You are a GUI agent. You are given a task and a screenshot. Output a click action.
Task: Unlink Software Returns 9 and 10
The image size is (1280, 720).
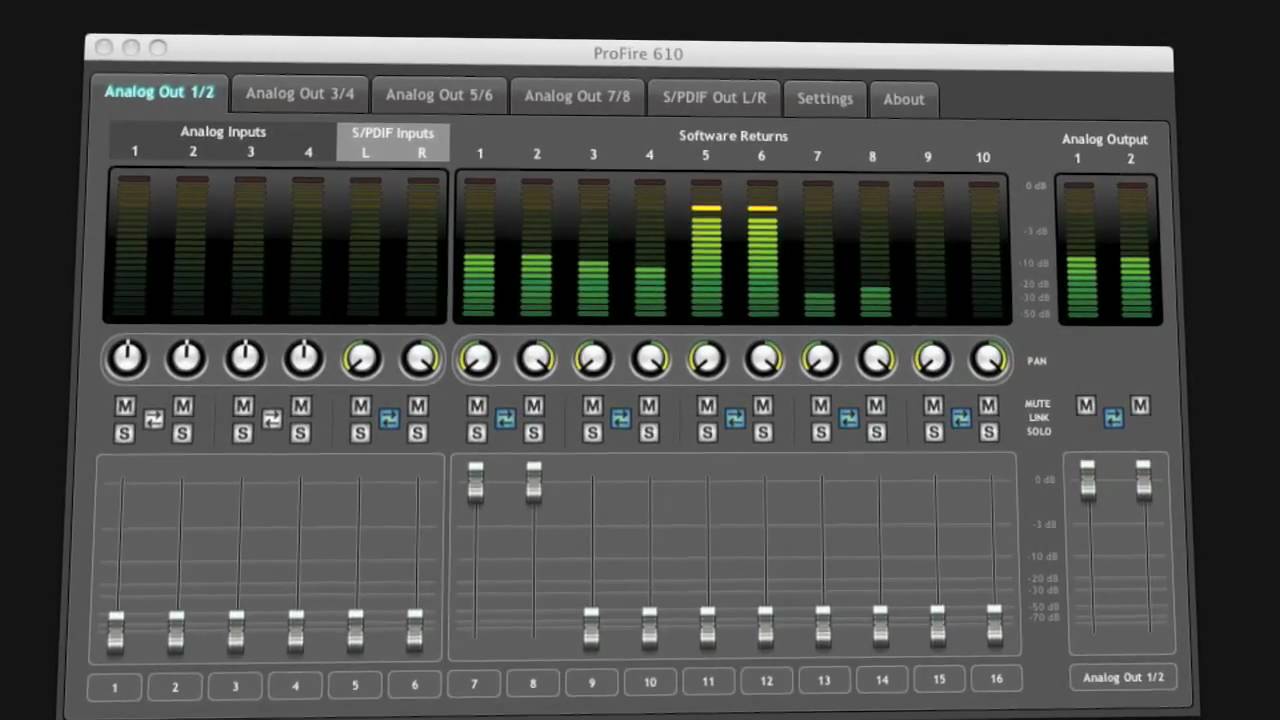tap(961, 420)
